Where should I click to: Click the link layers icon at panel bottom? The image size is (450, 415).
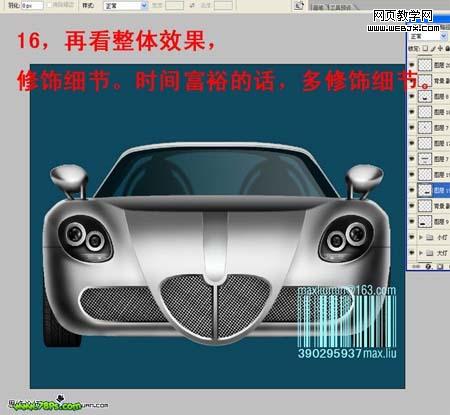(x=417, y=267)
